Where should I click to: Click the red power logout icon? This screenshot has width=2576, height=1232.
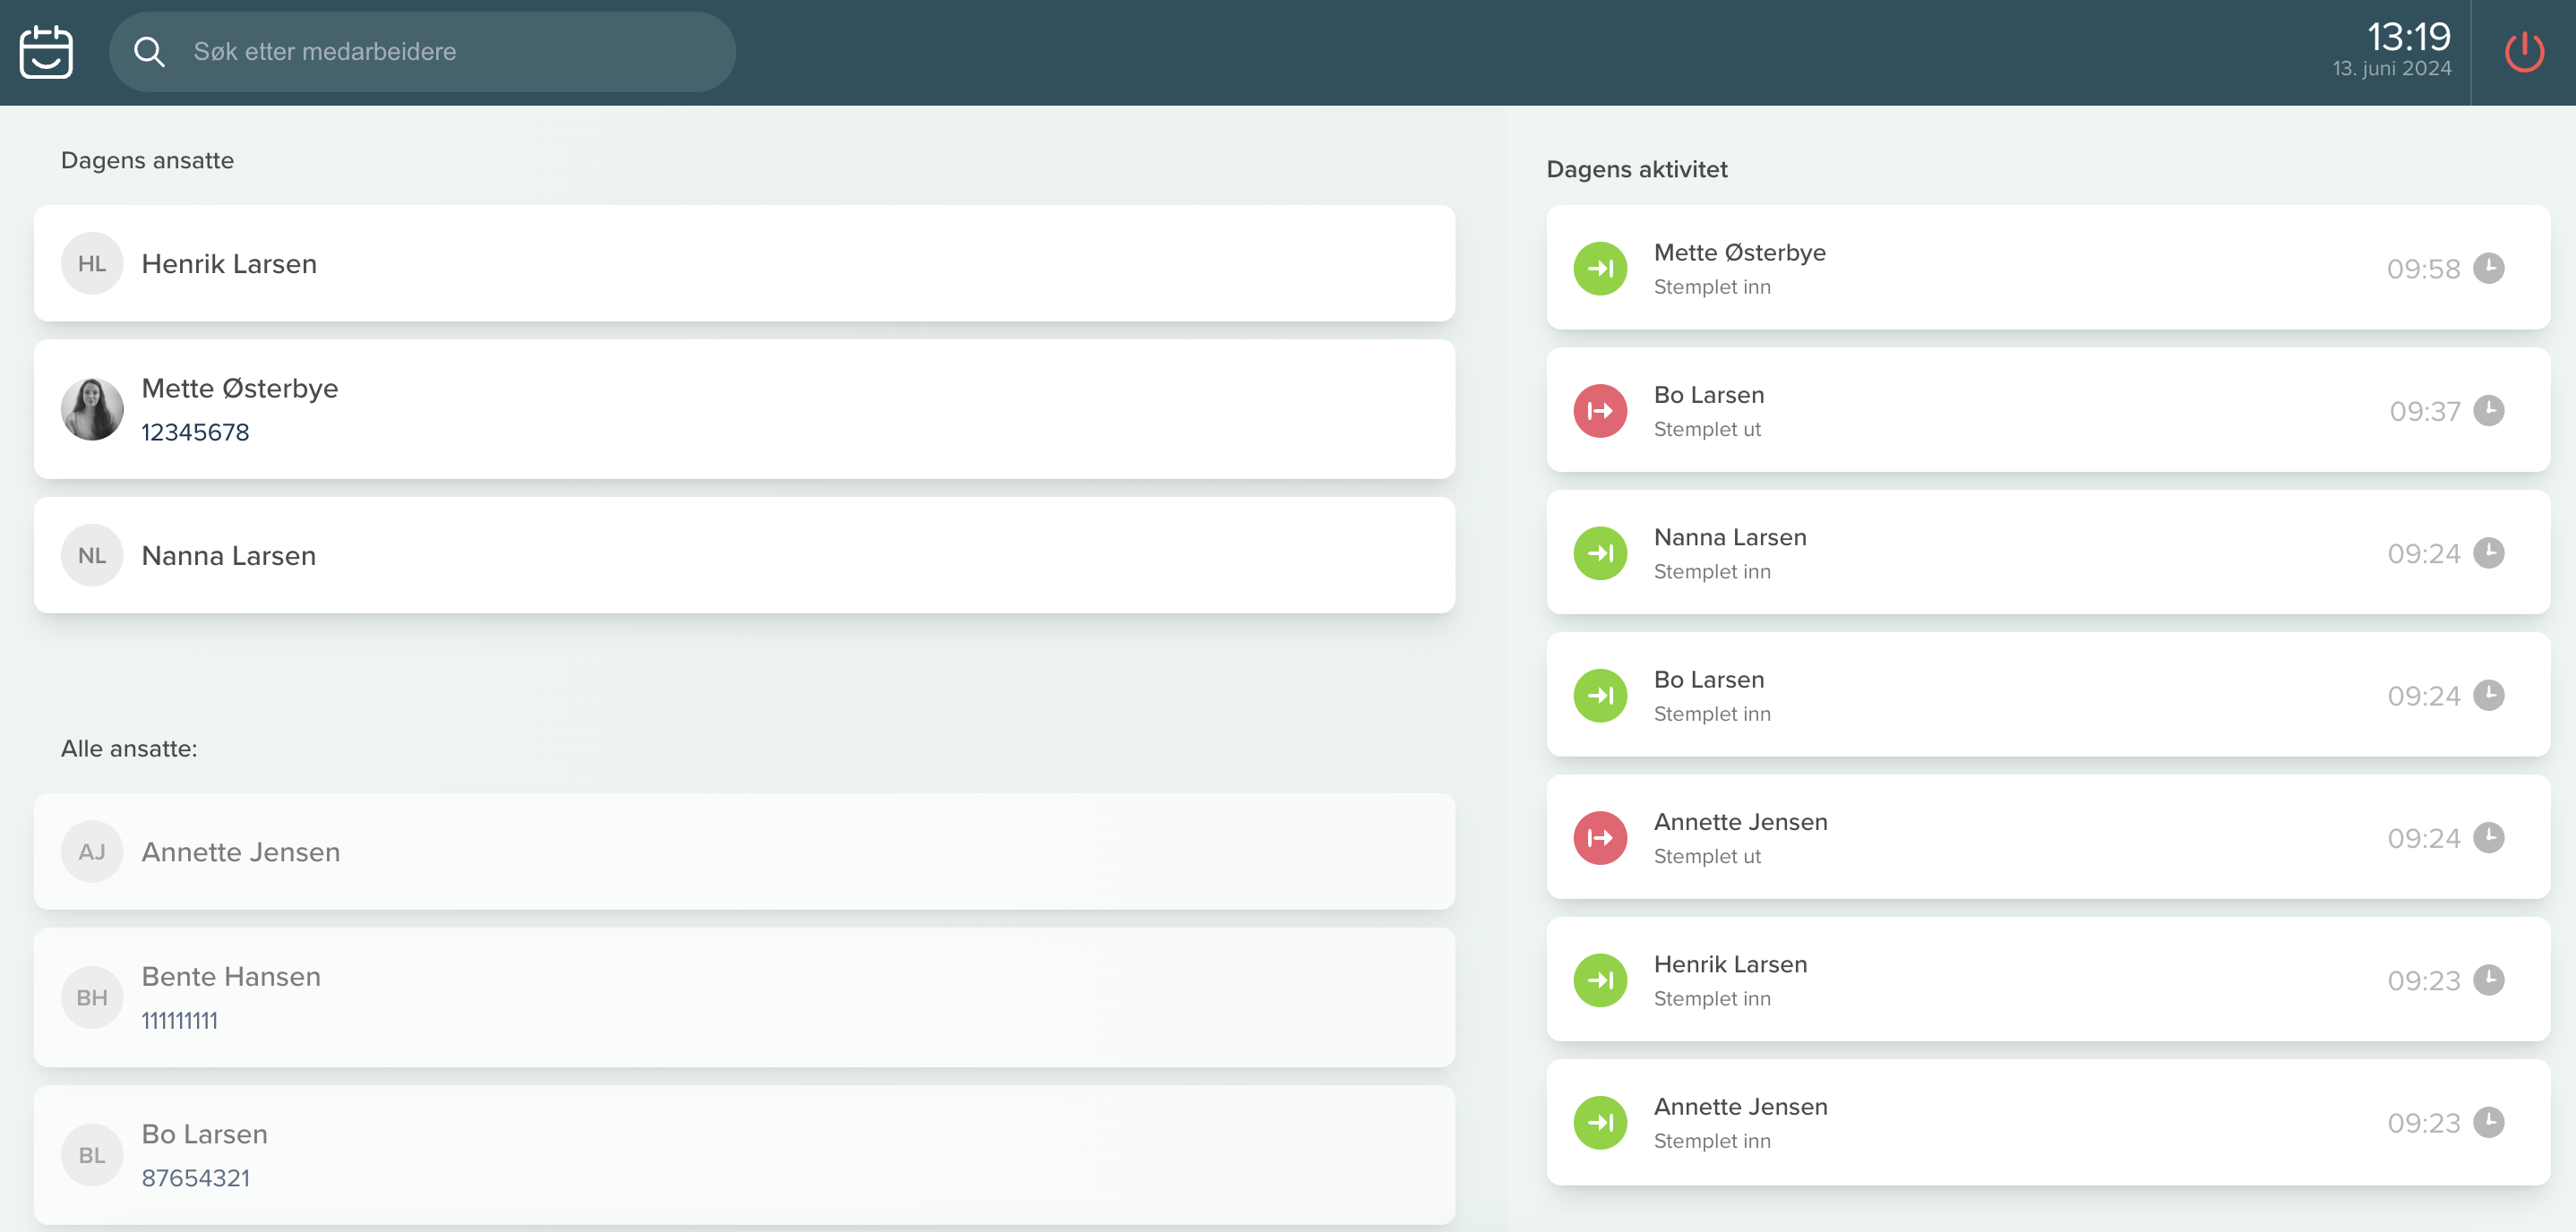(2524, 52)
